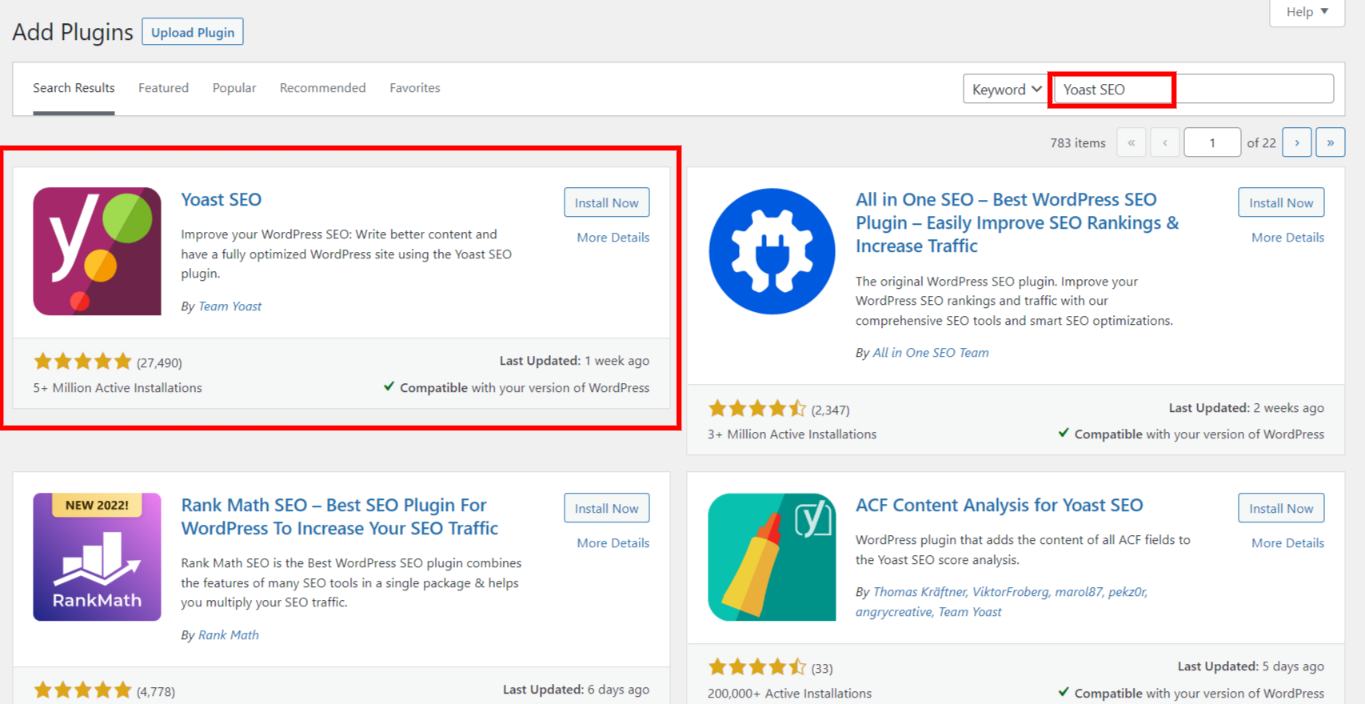Click Last Updated: 2 weeks ago text
1365x704 pixels.
1247,408
